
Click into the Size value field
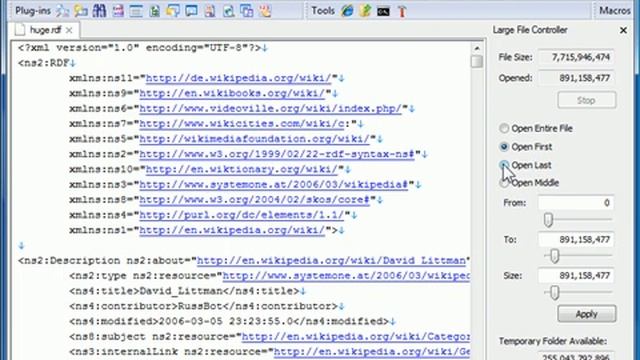pos(576,276)
